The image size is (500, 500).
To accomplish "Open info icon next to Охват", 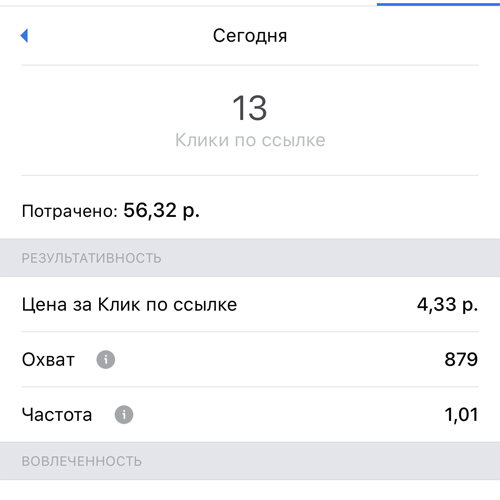I will click(x=106, y=360).
